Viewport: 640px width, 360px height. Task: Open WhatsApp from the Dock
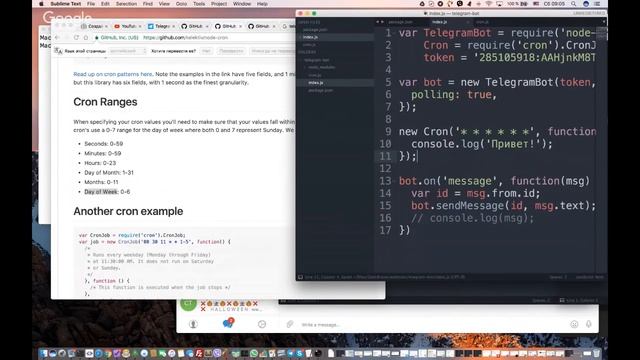pos(254,353)
